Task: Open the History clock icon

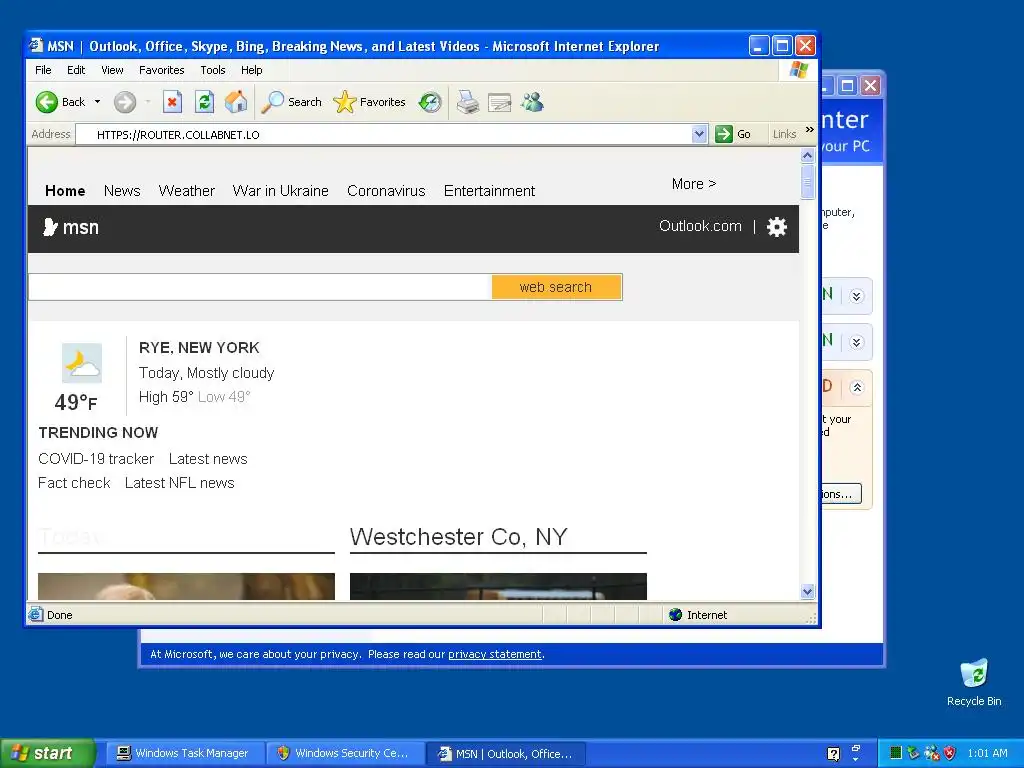Action: [430, 102]
